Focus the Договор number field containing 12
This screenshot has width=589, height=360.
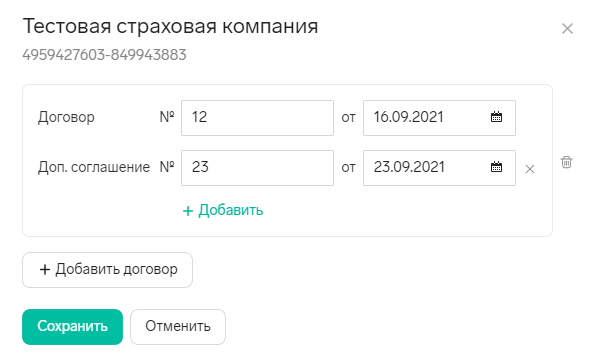(257, 118)
